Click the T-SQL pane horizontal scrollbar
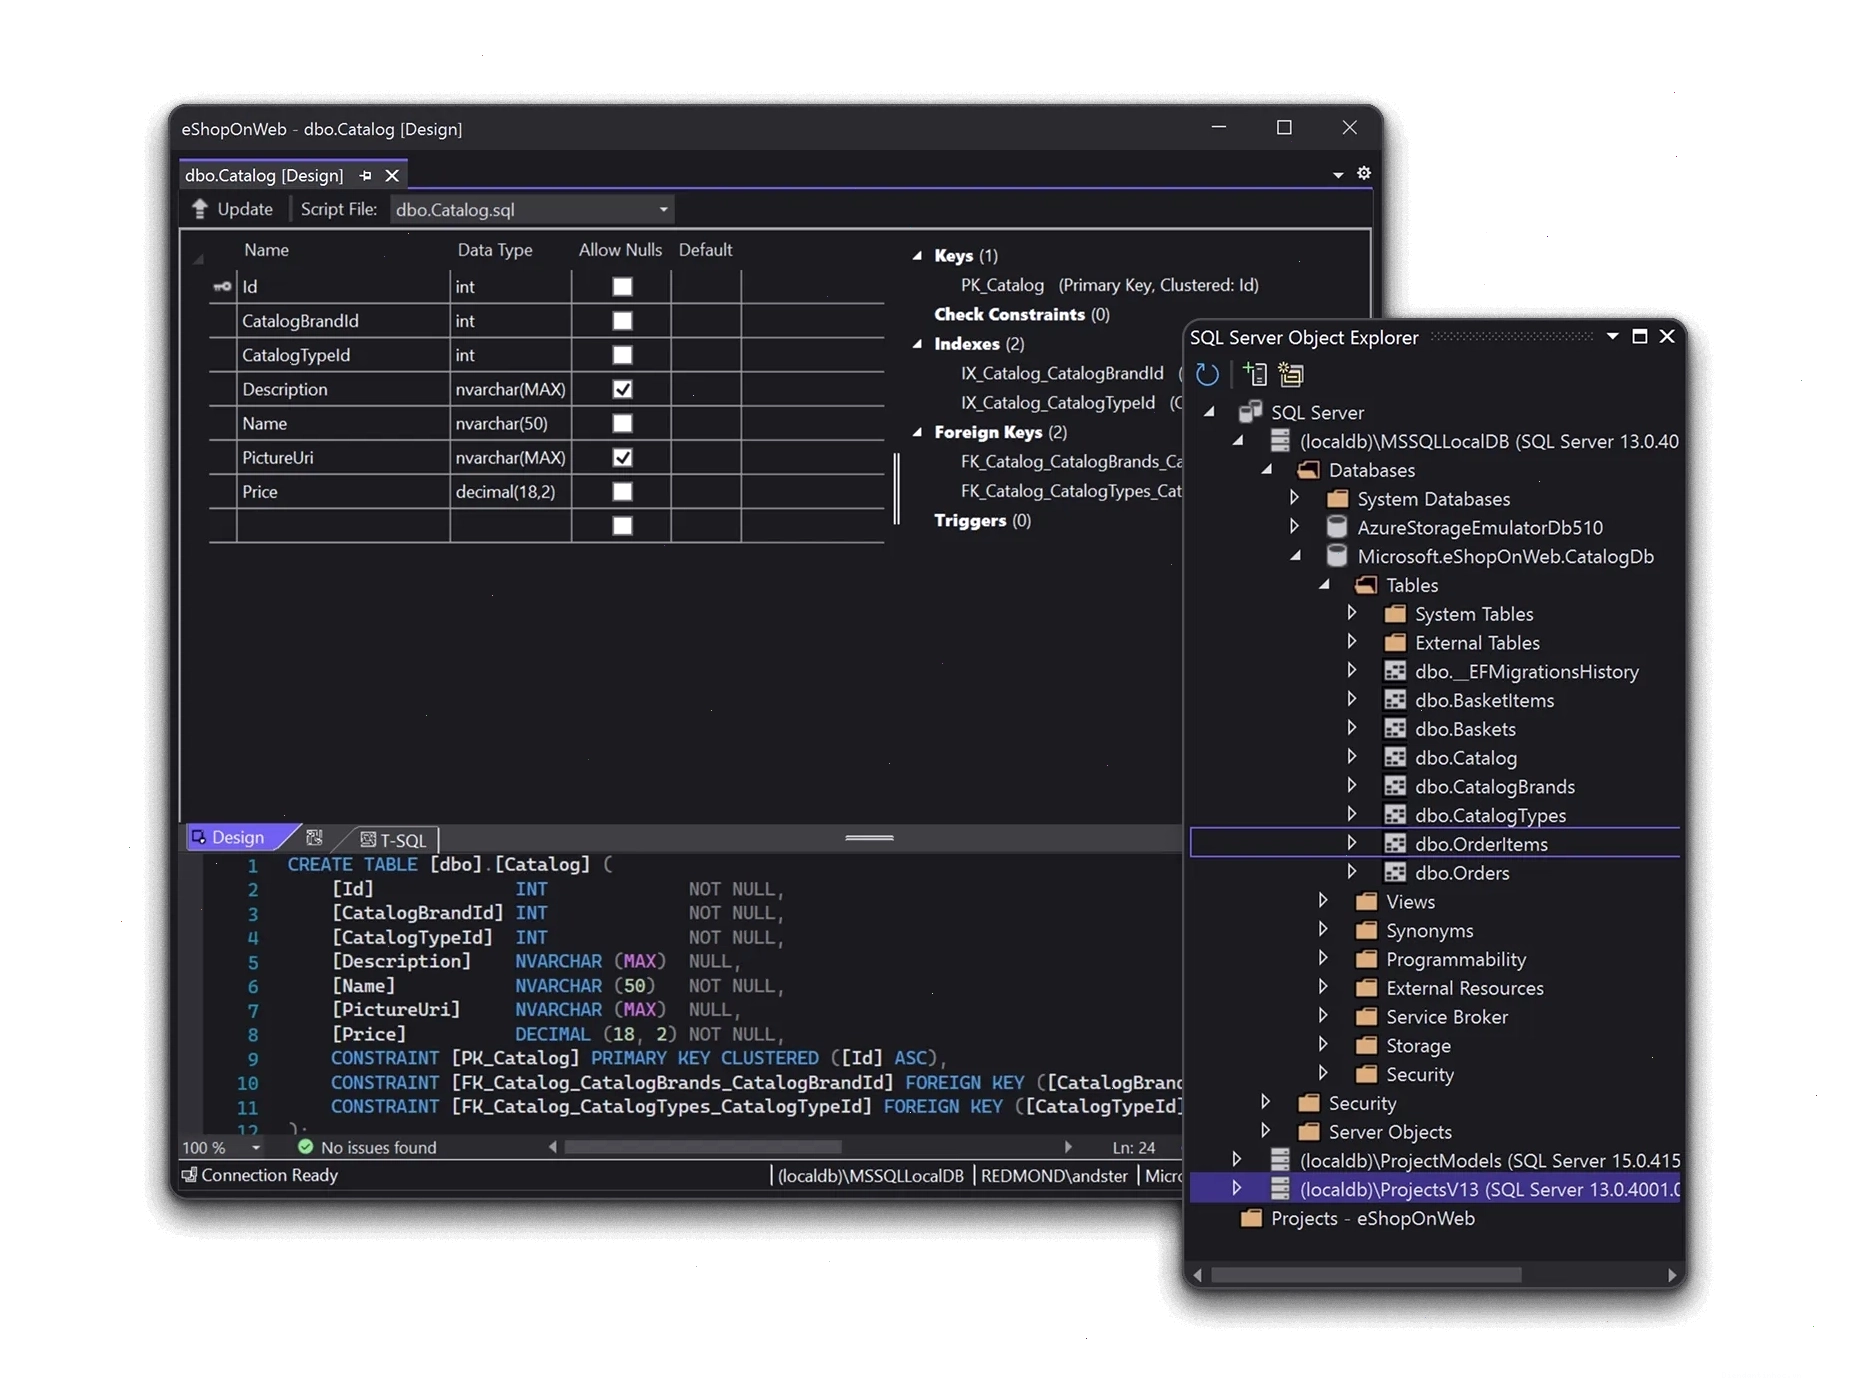The width and height of the screenshot is (1858, 1392). click(702, 1147)
